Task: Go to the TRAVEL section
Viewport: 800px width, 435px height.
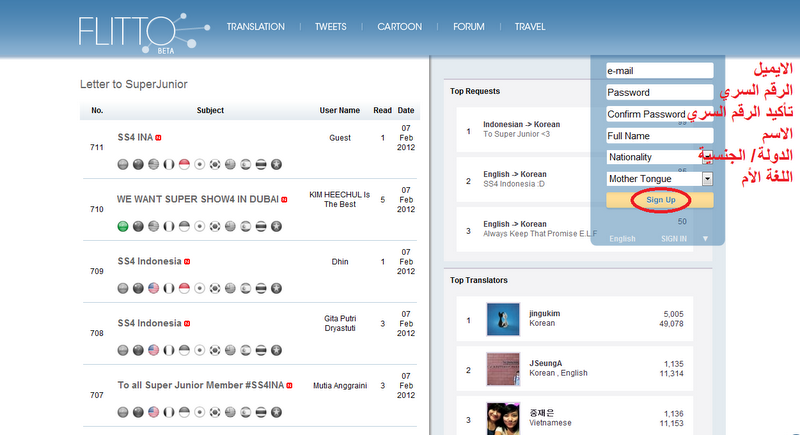Action: [530, 27]
